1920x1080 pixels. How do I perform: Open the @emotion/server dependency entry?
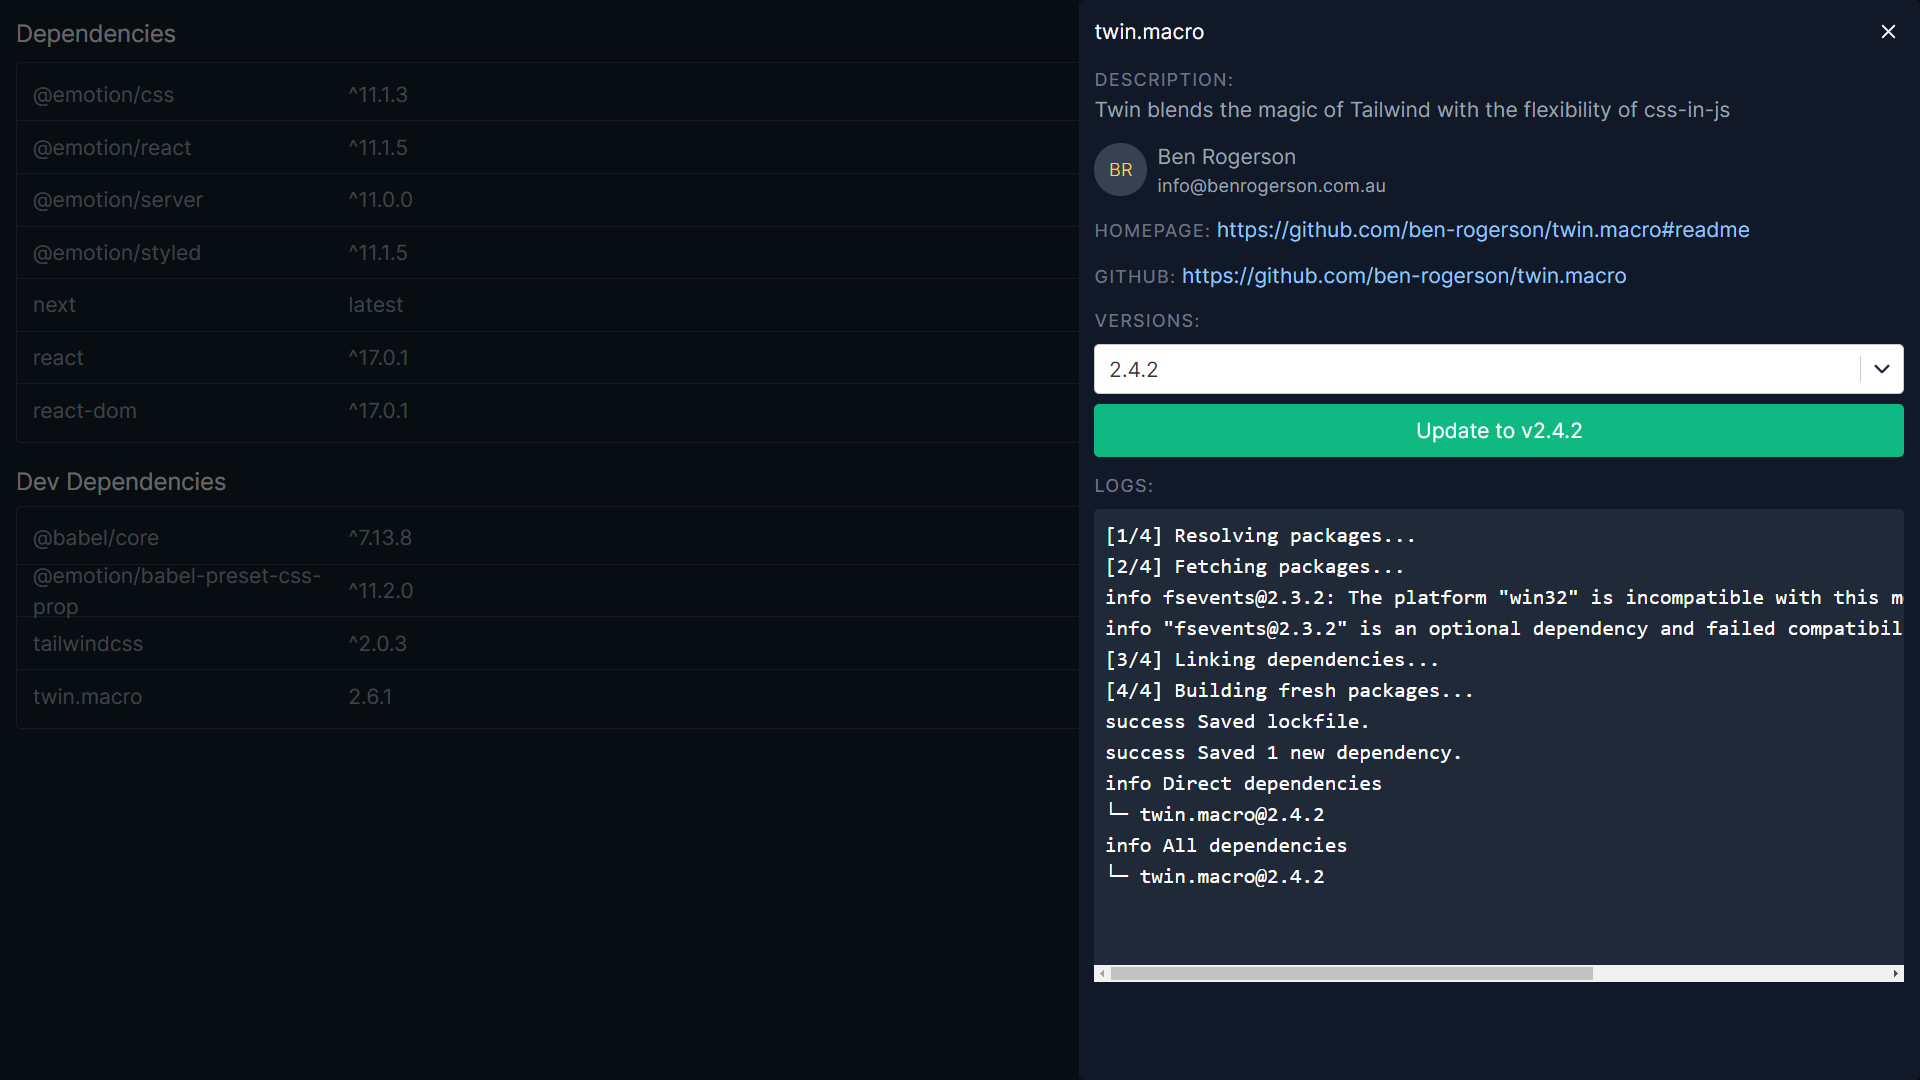pyautogui.click(x=545, y=200)
